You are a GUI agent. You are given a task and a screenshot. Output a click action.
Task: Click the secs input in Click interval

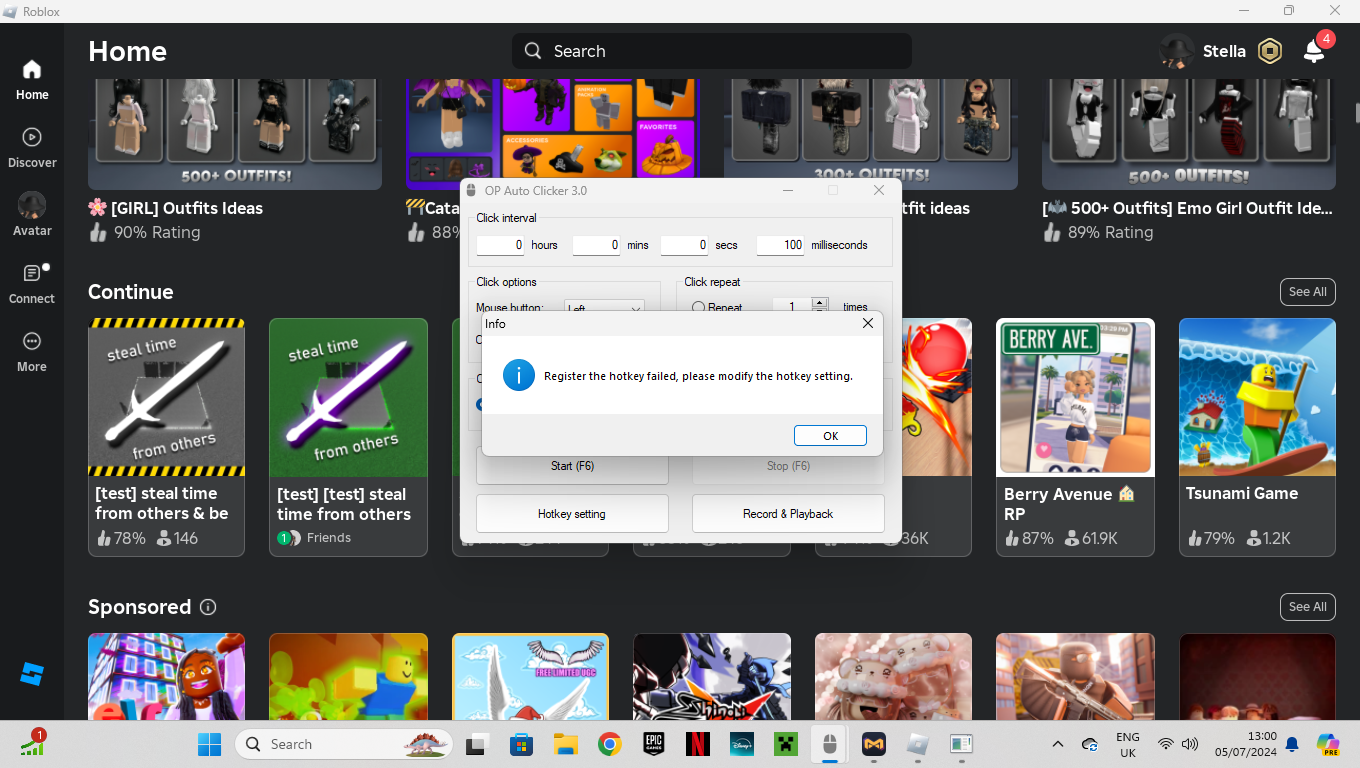pos(684,245)
